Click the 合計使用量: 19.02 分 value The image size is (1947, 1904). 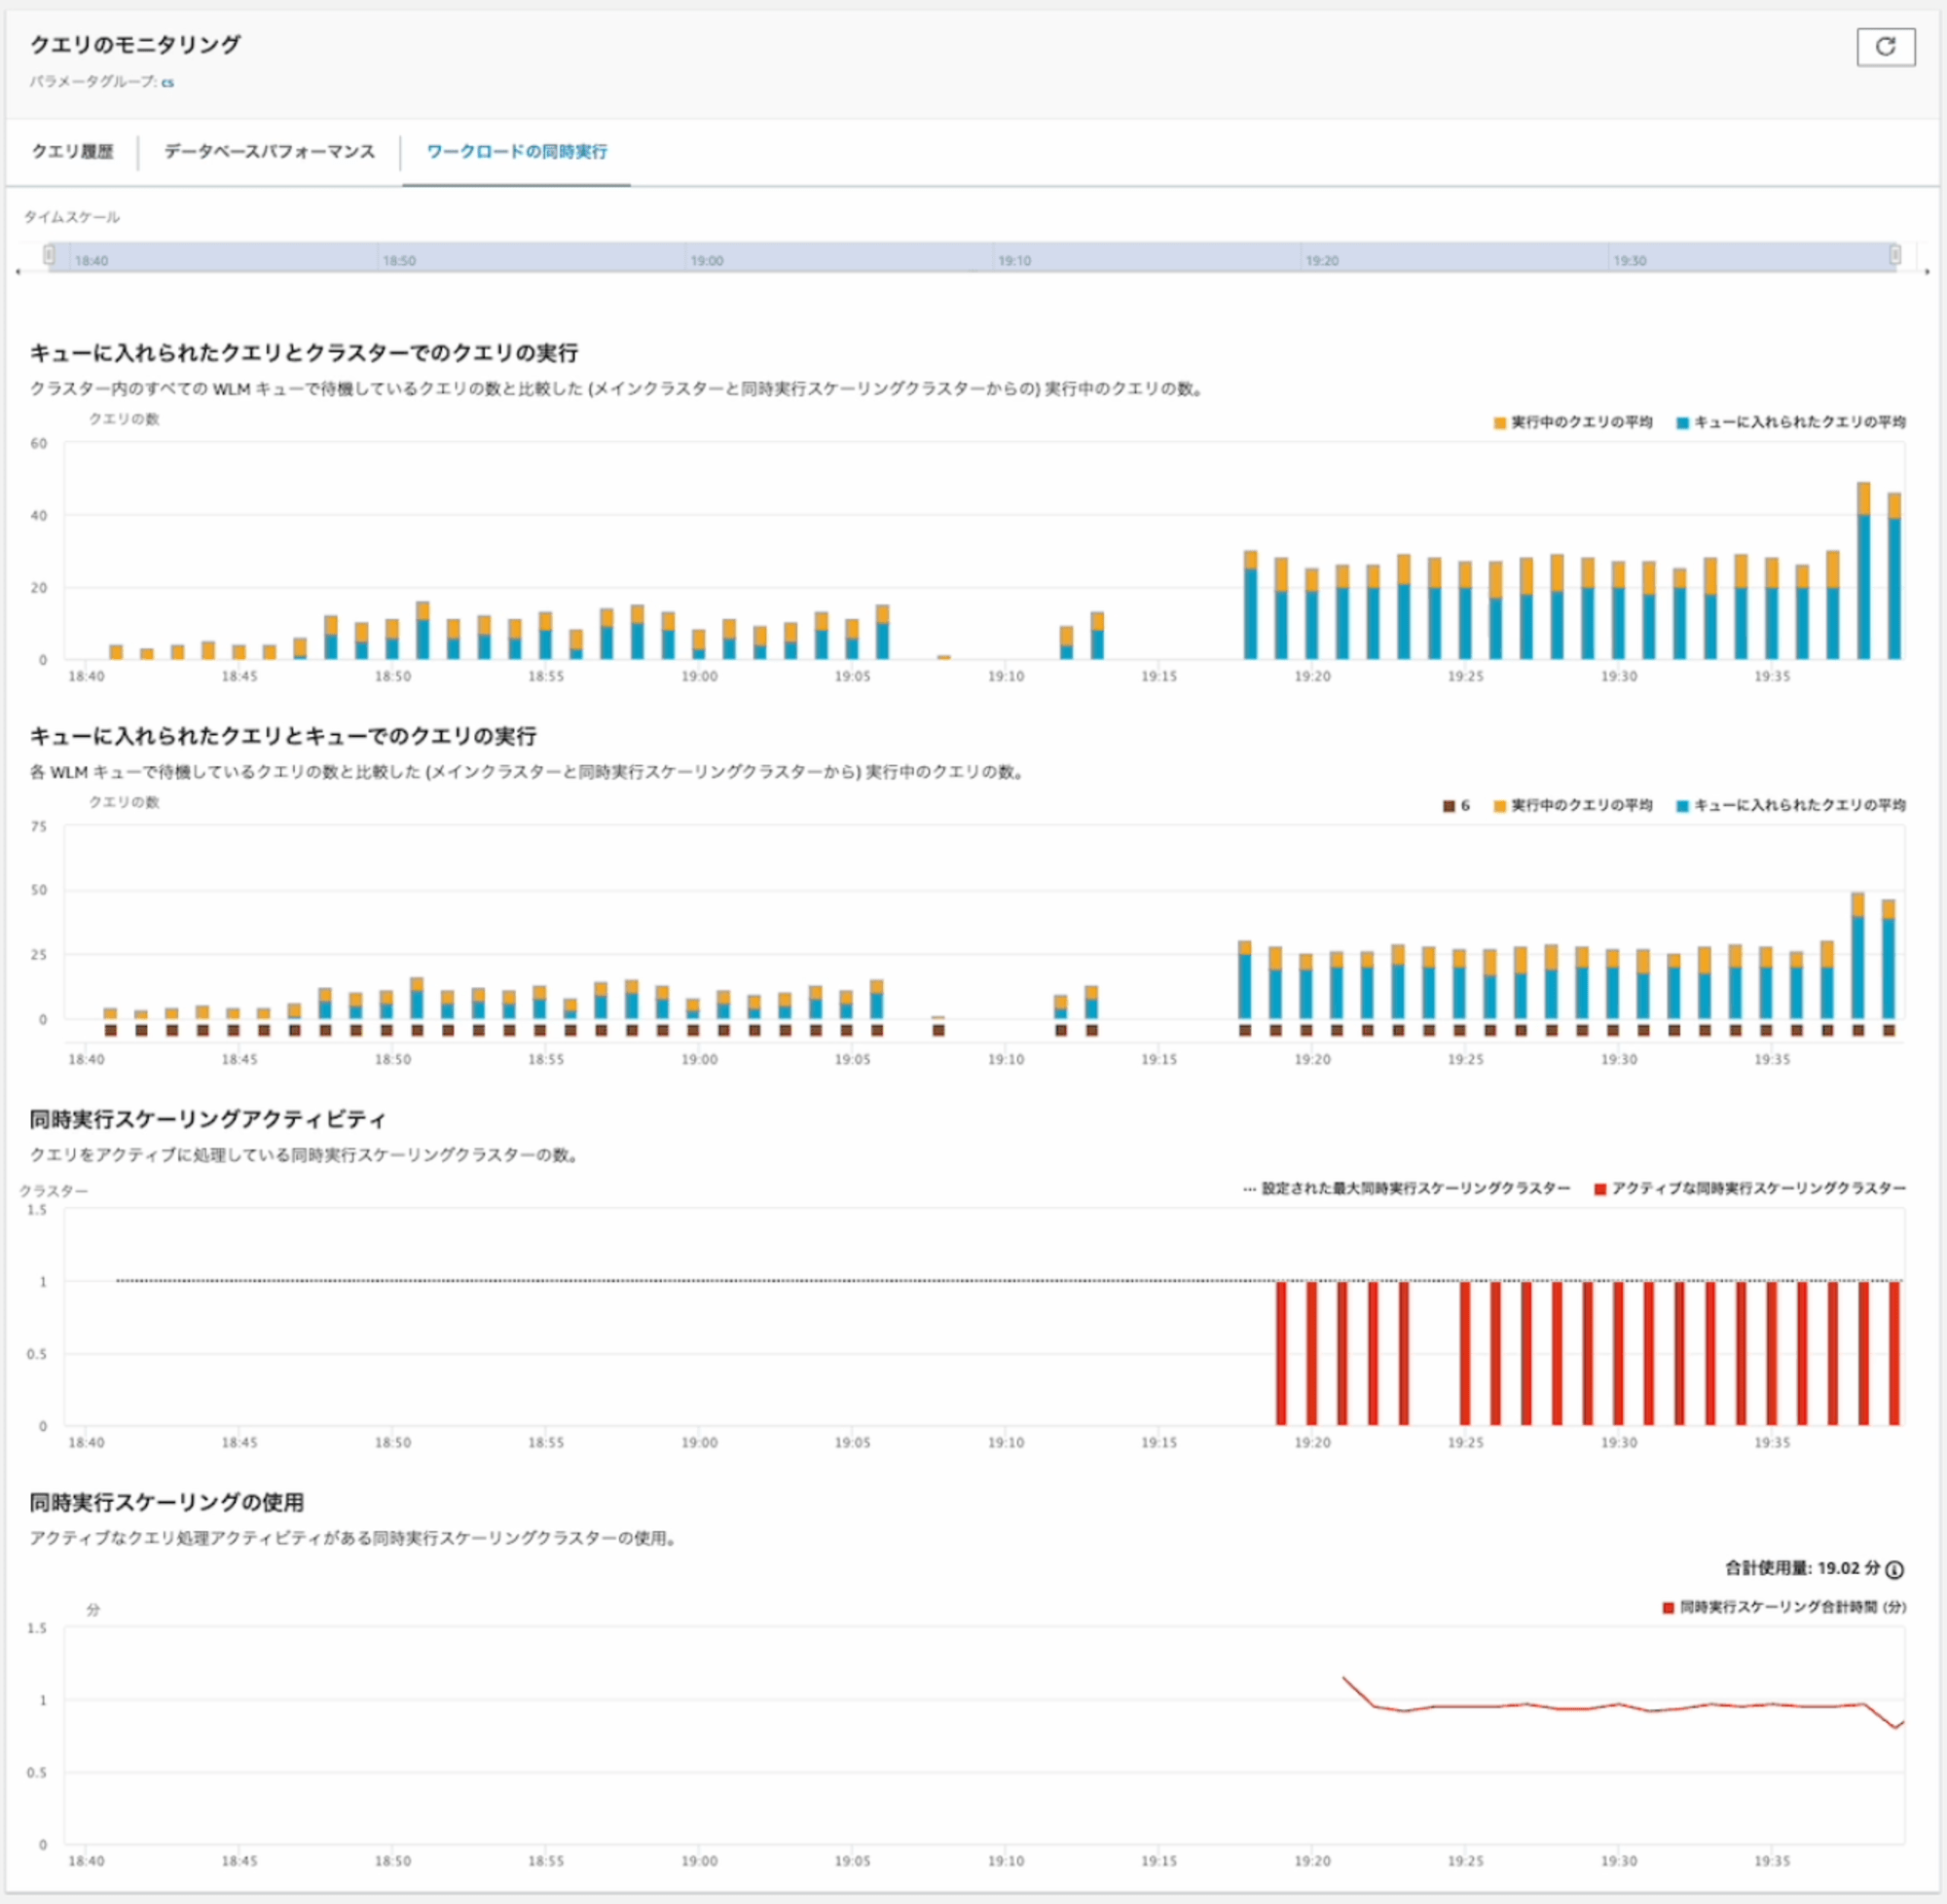pyautogui.click(x=1803, y=1568)
